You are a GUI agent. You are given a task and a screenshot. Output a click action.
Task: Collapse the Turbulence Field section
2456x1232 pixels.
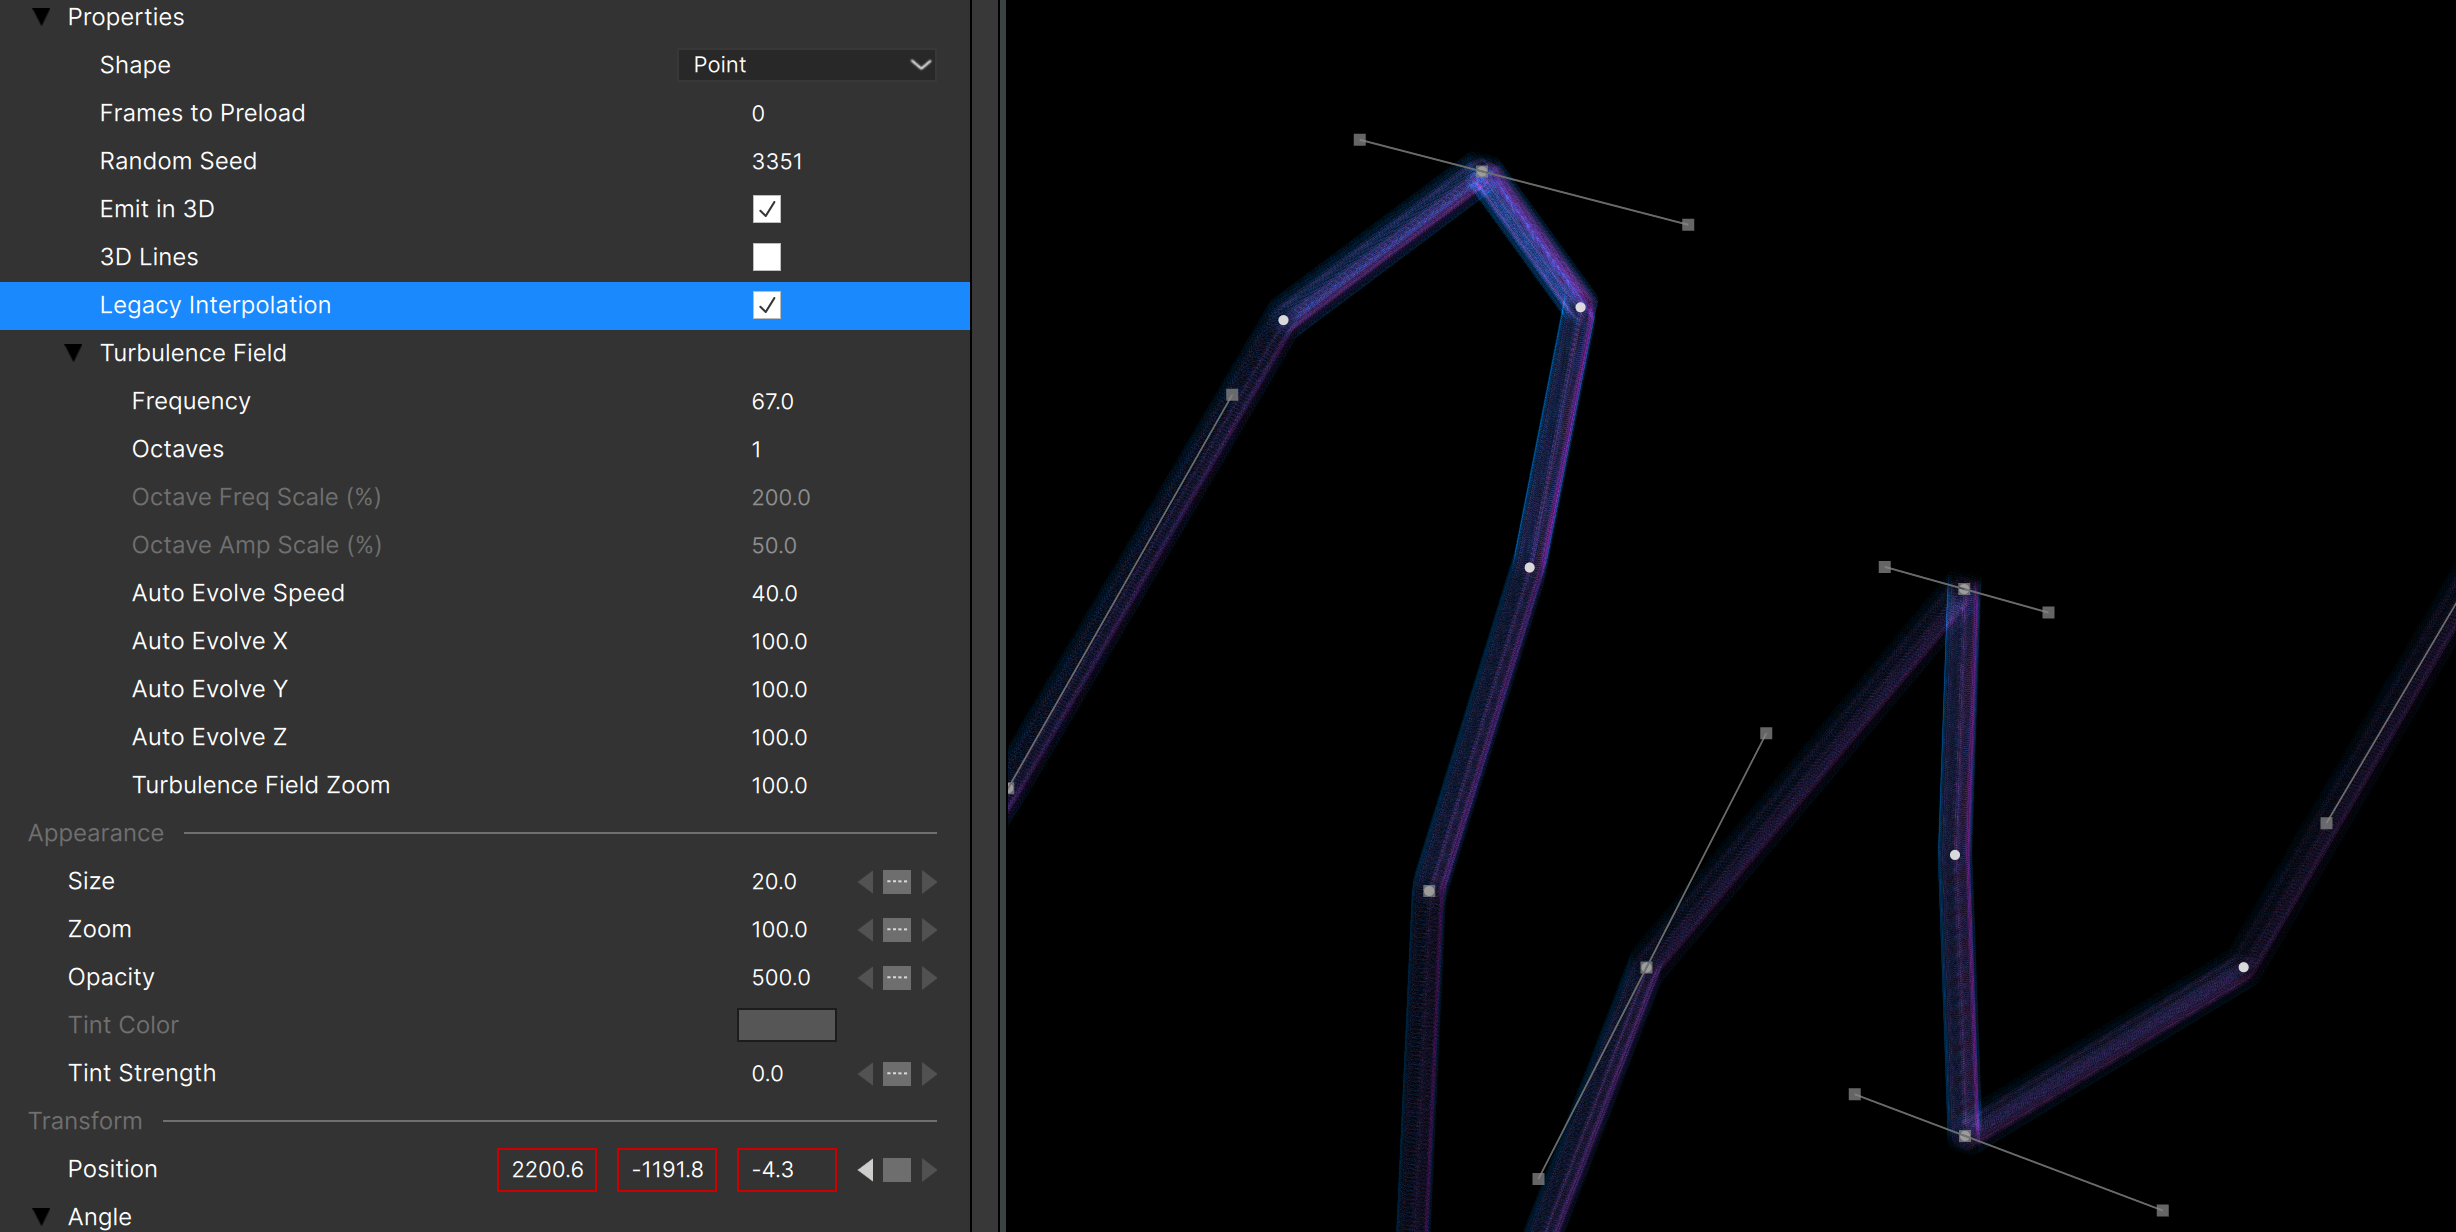73,353
